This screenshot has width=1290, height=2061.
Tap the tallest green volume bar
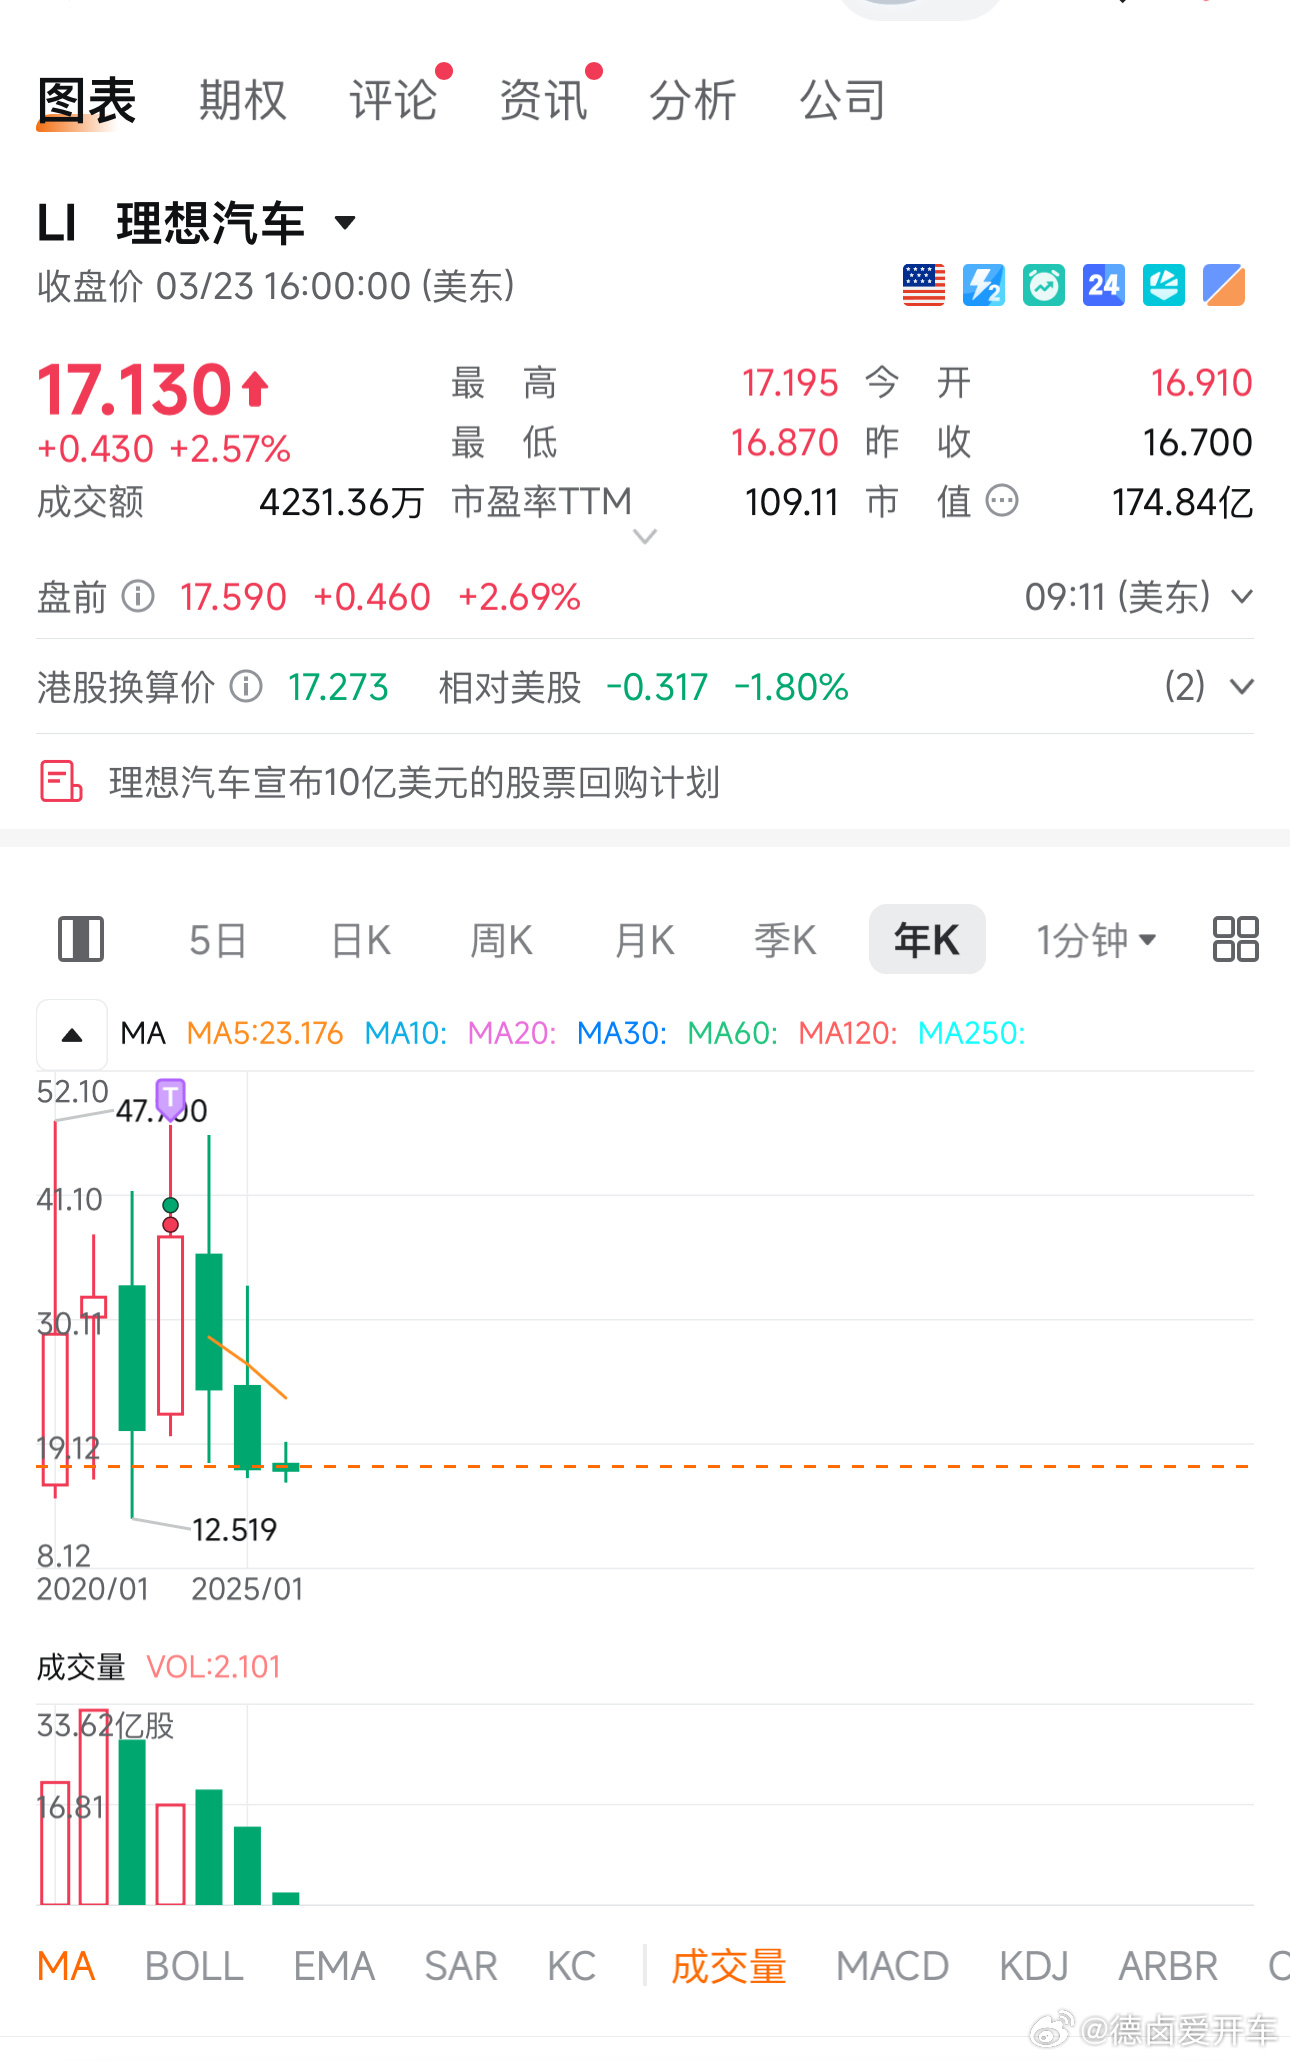(132, 1822)
